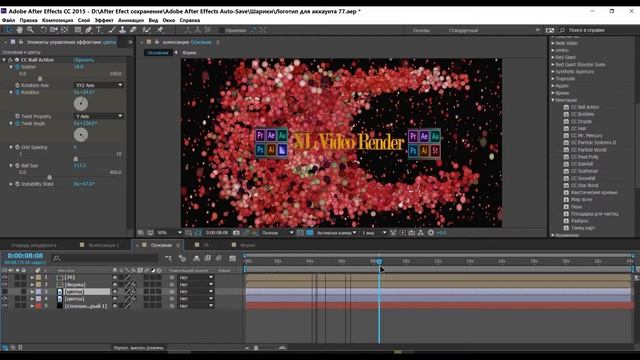Hide layer 1 with its eye icon
This screenshot has width=640, height=360.
click(x=5, y=278)
